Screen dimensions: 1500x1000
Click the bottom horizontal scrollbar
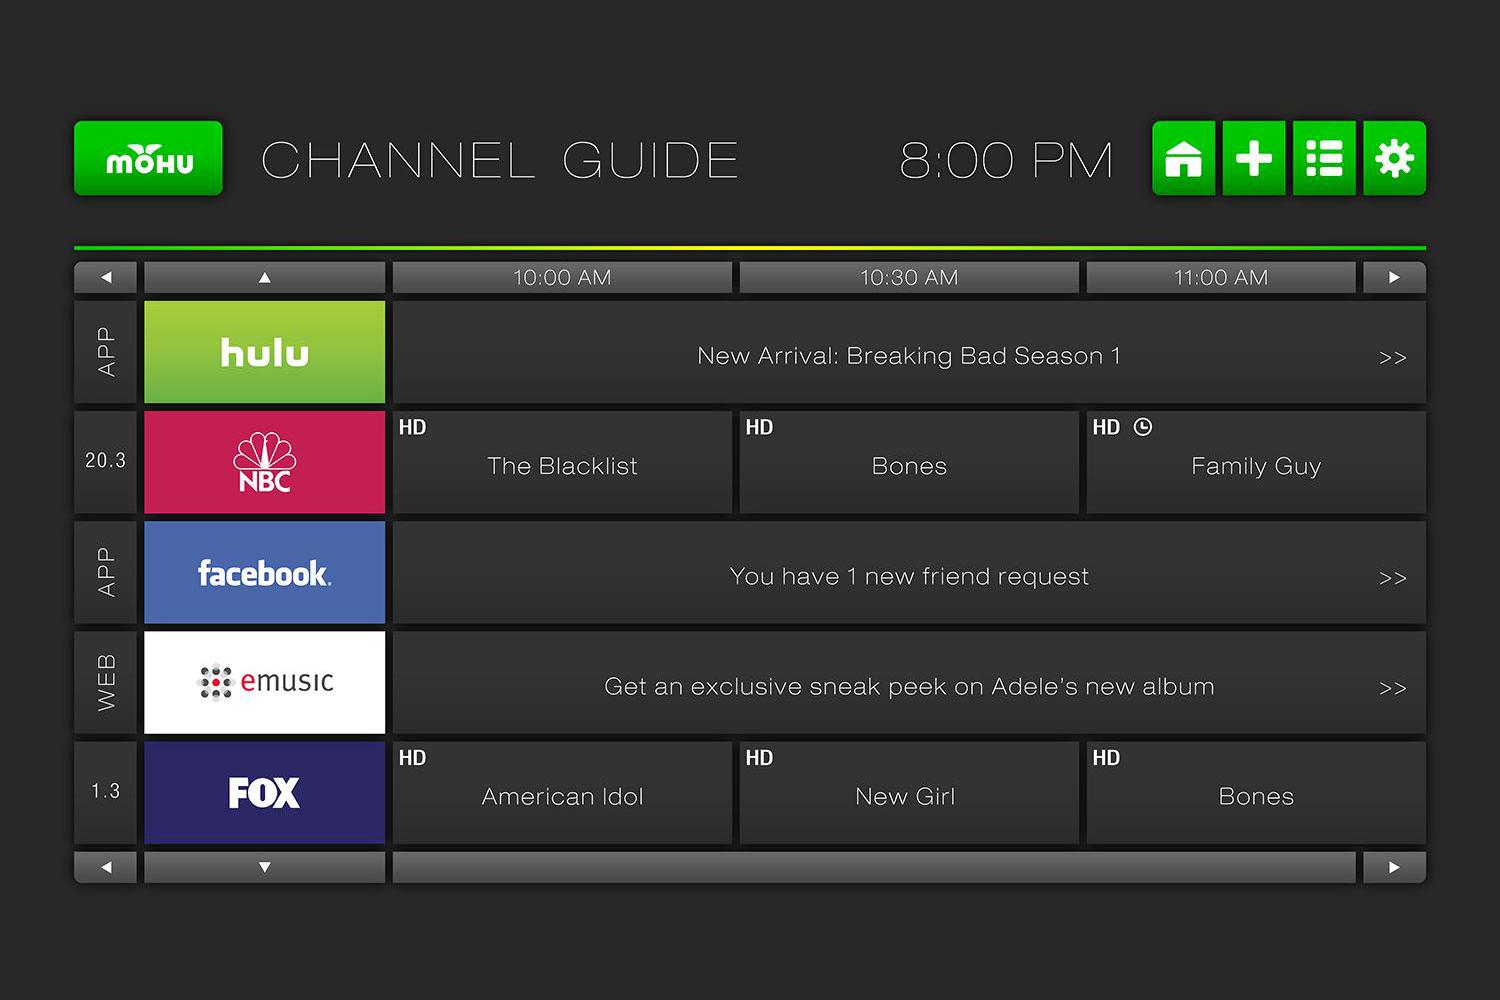tap(874, 867)
